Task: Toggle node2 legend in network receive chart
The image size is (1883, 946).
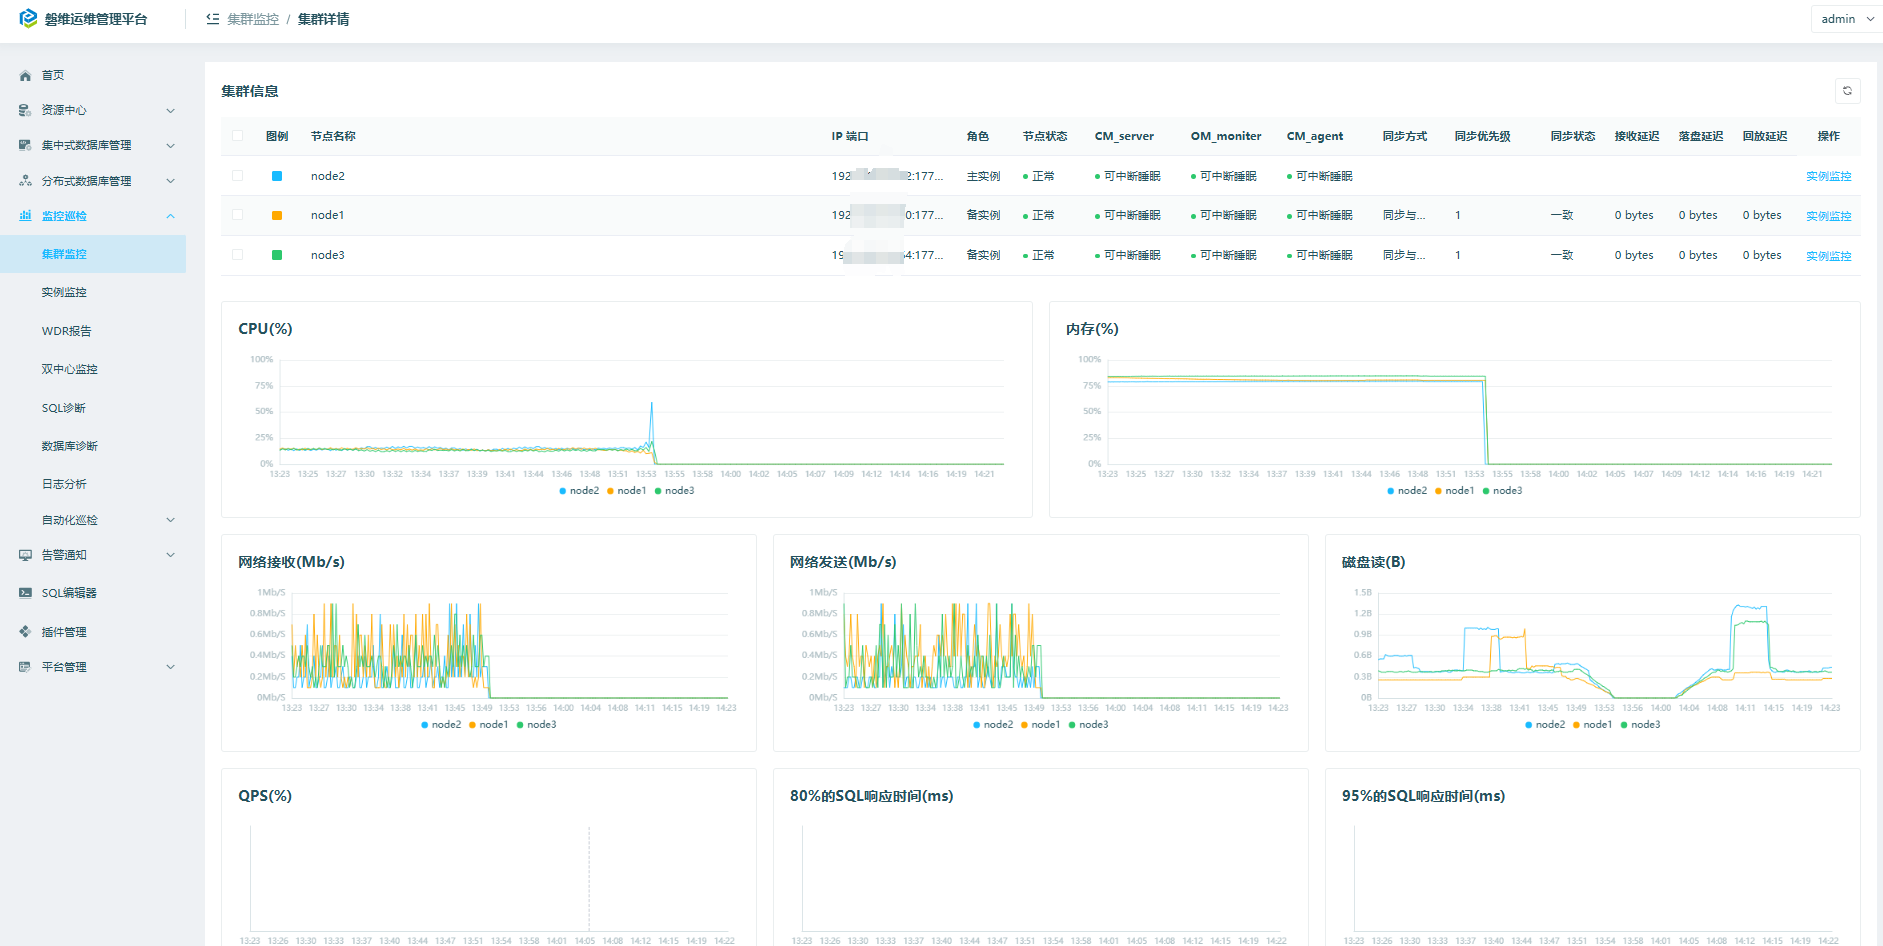Action: click(441, 725)
